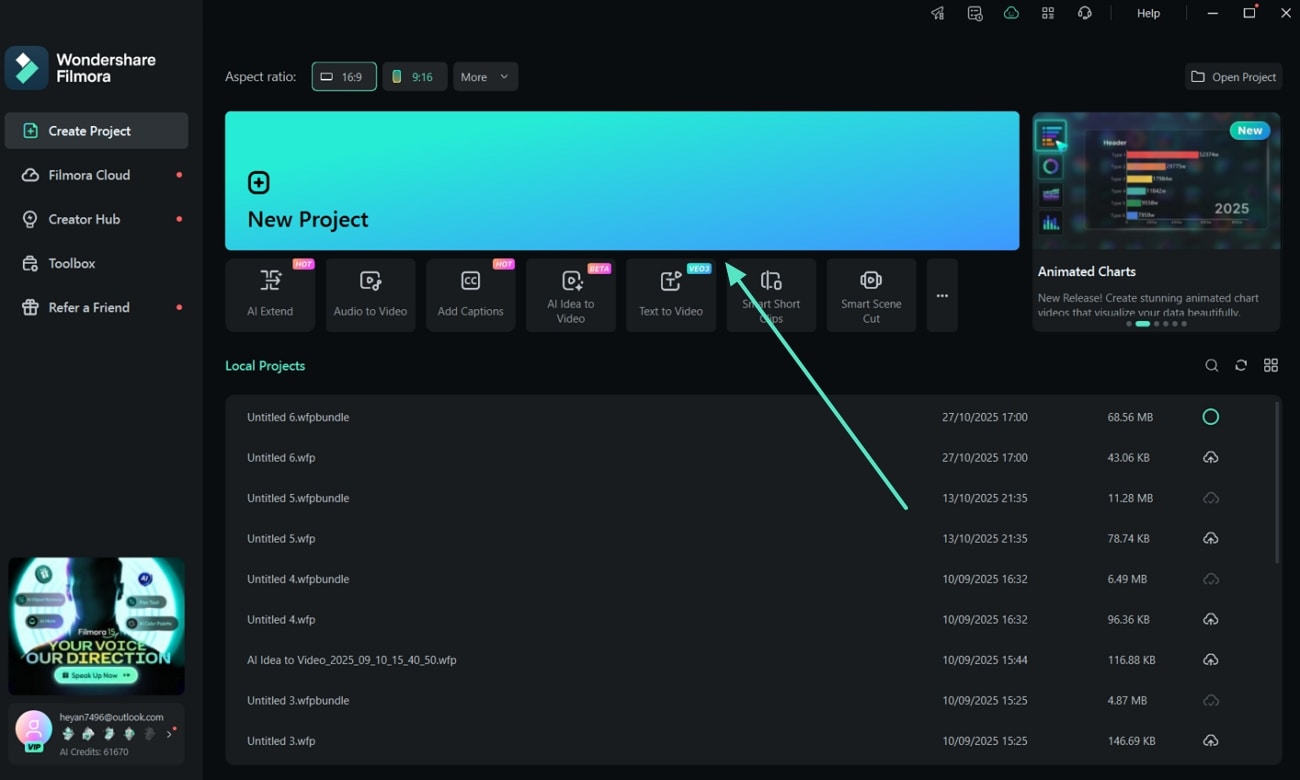The image size is (1300, 780).
Task: Click the cloud icon for Untitled 3.wfpbundle
Action: point(1210,701)
